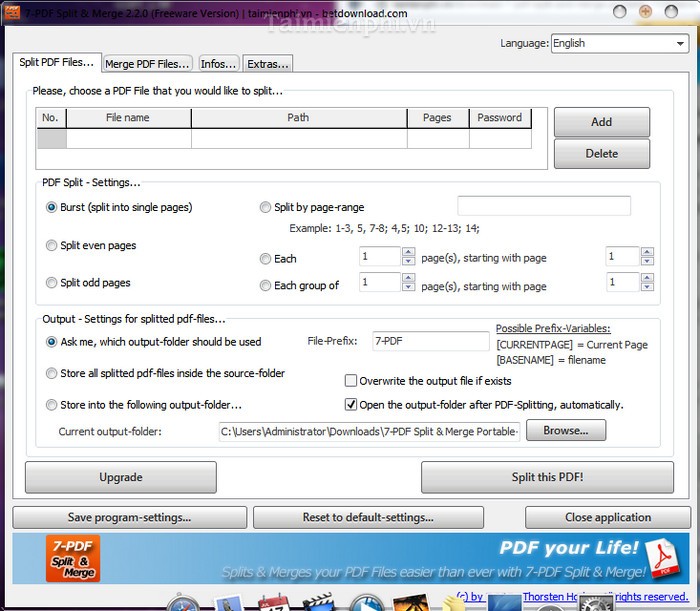
Task: Choose Store all splitted pdf-files inside source-folder
Action: [x=51, y=373]
